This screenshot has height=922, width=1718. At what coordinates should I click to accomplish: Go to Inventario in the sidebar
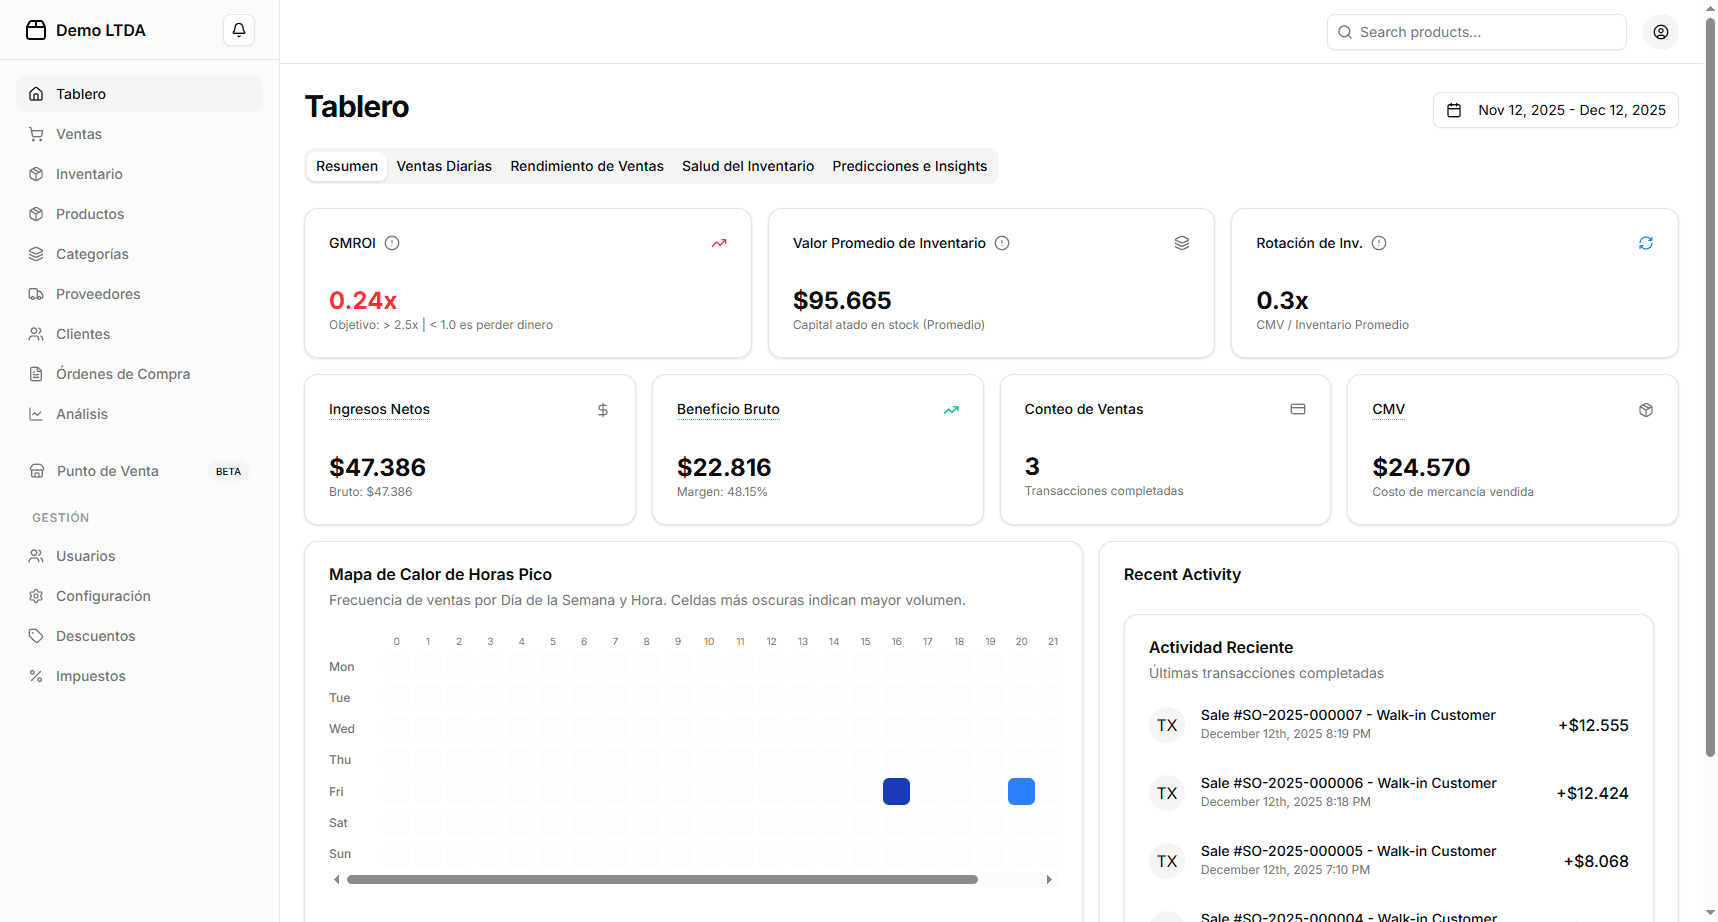point(89,174)
